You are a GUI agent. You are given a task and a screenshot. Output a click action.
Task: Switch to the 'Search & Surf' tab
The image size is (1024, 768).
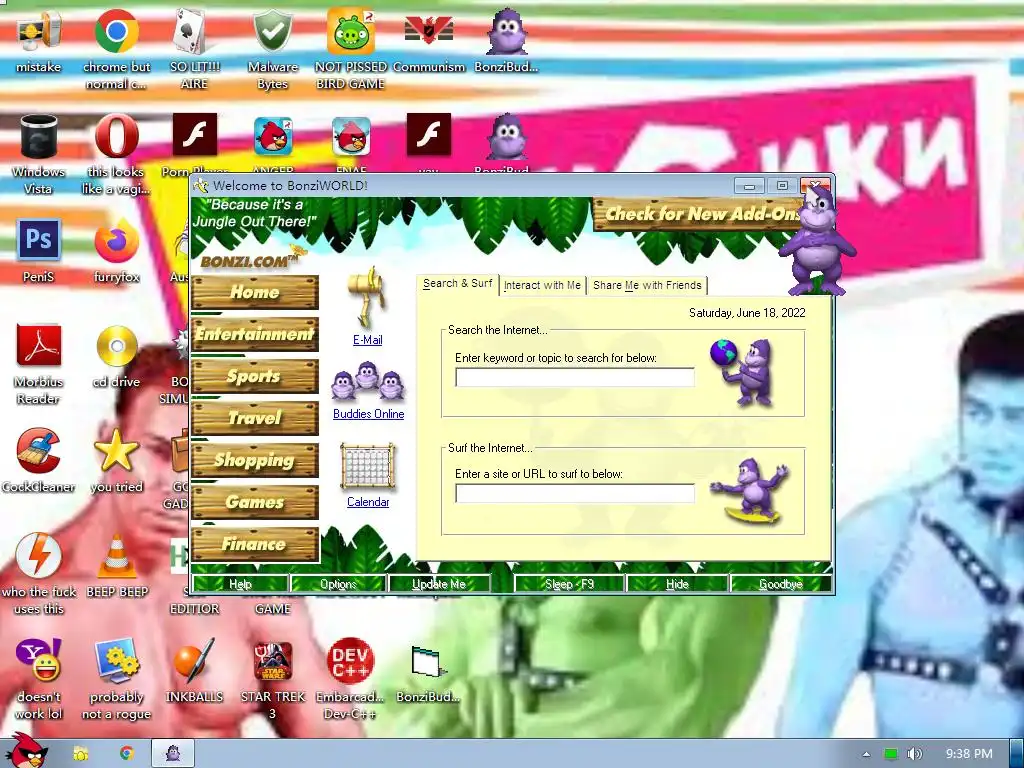point(457,284)
